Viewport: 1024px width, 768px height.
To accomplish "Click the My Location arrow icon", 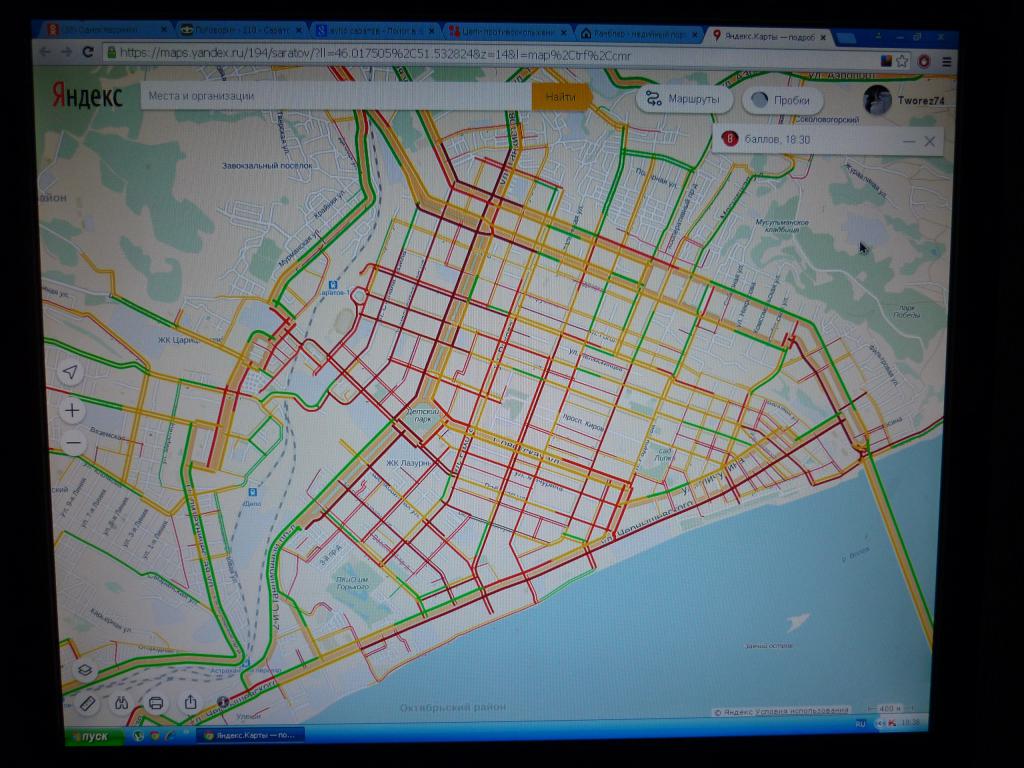I will [x=71, y=372].
